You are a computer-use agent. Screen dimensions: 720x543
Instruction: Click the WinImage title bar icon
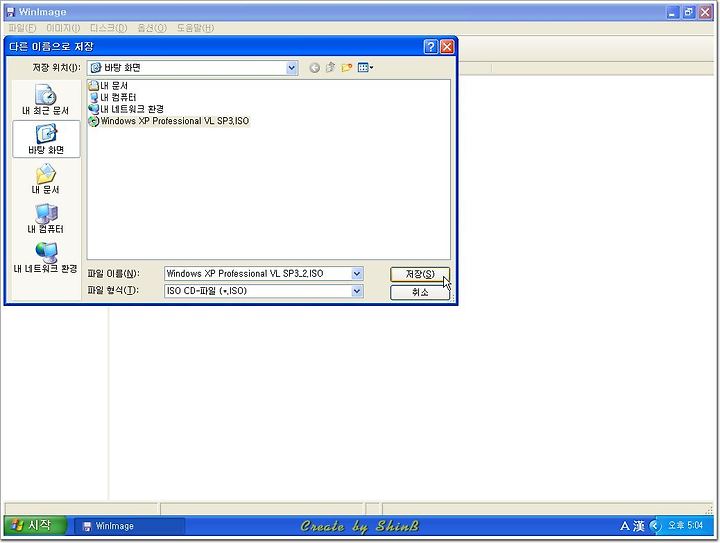click(11, 12)
